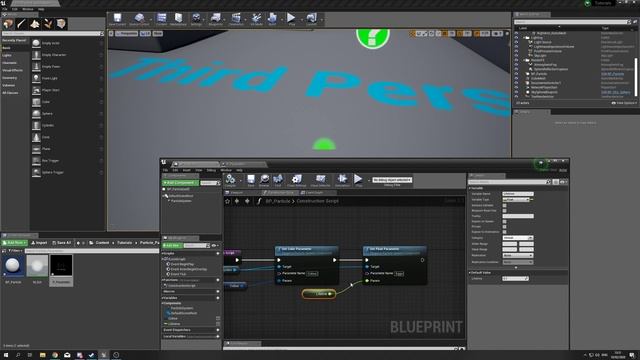Toggle Expose on Spawn checkbox
Screen dimensions: 640x360
point(504,222)
